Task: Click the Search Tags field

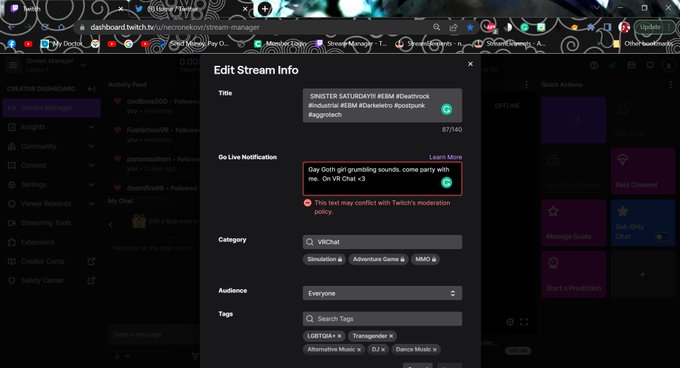Action: pos(382,319)
